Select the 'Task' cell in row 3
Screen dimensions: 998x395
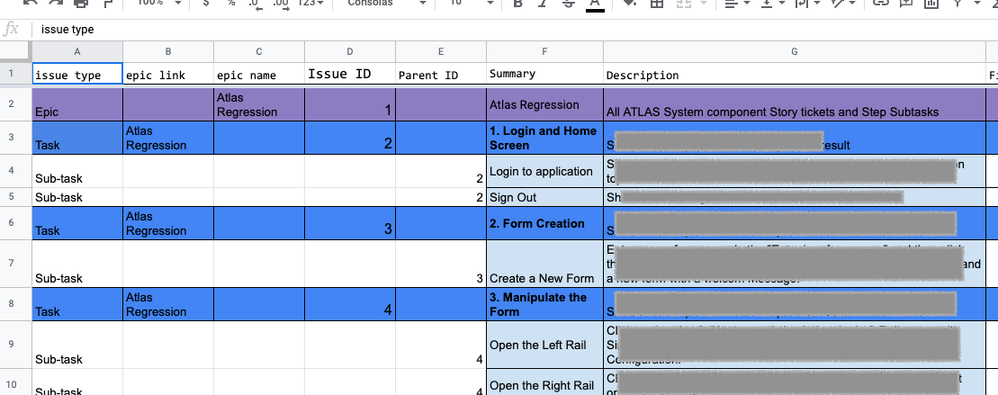77,137
